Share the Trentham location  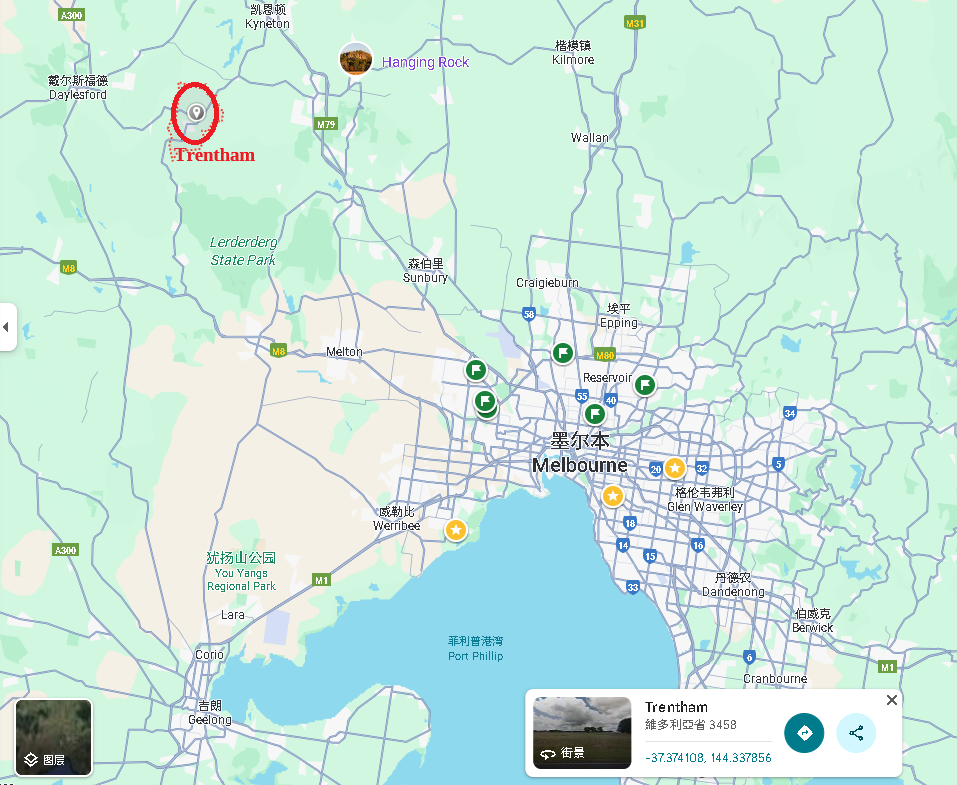pos(856,733)
